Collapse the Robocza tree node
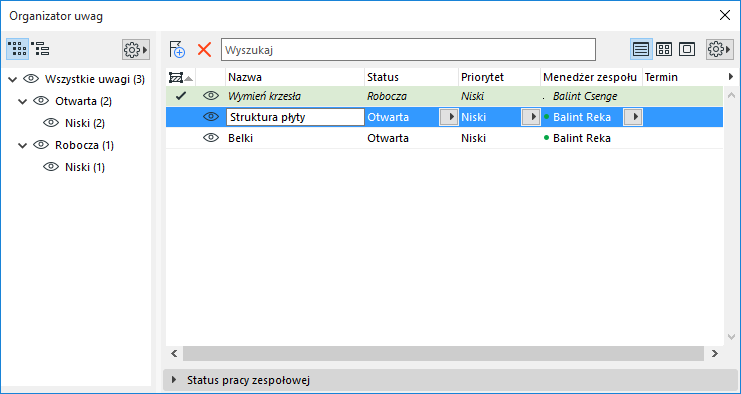 [x=23, y=146]
